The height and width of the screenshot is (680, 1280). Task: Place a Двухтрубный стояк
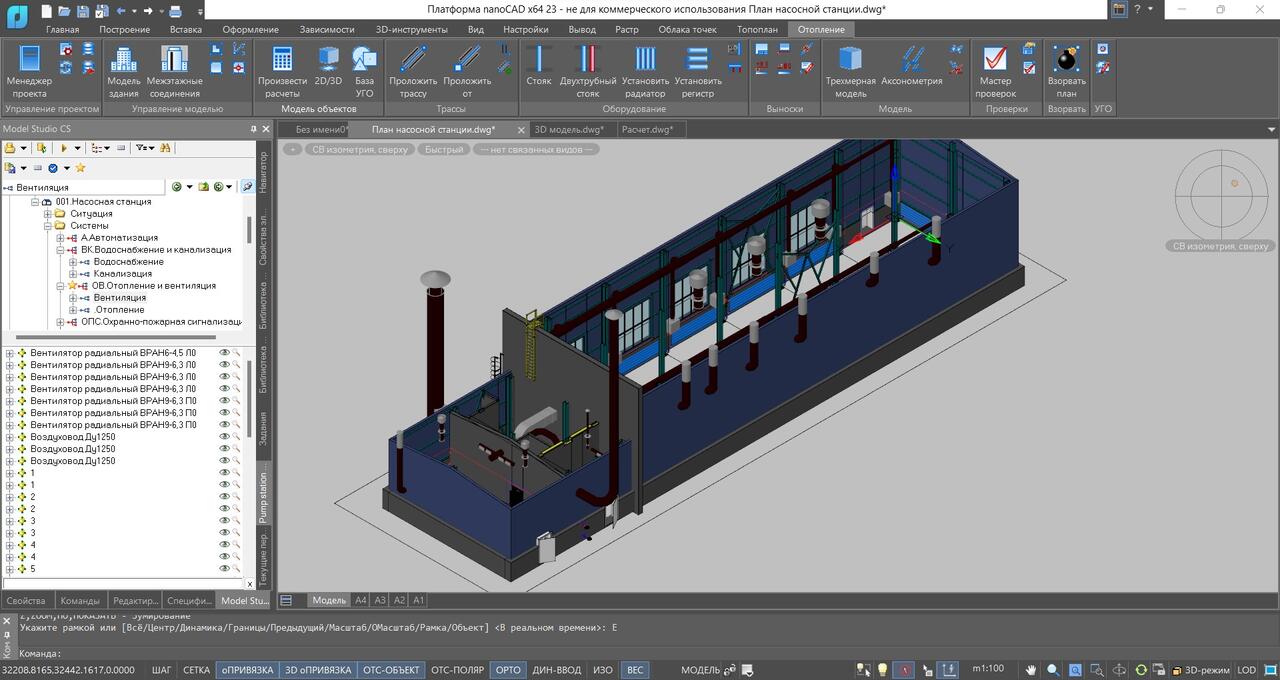click(588, 70)
